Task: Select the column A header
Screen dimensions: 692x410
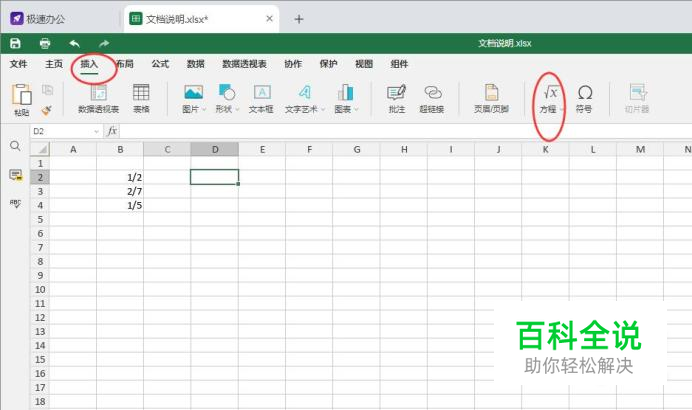Action: coord(73,150)
